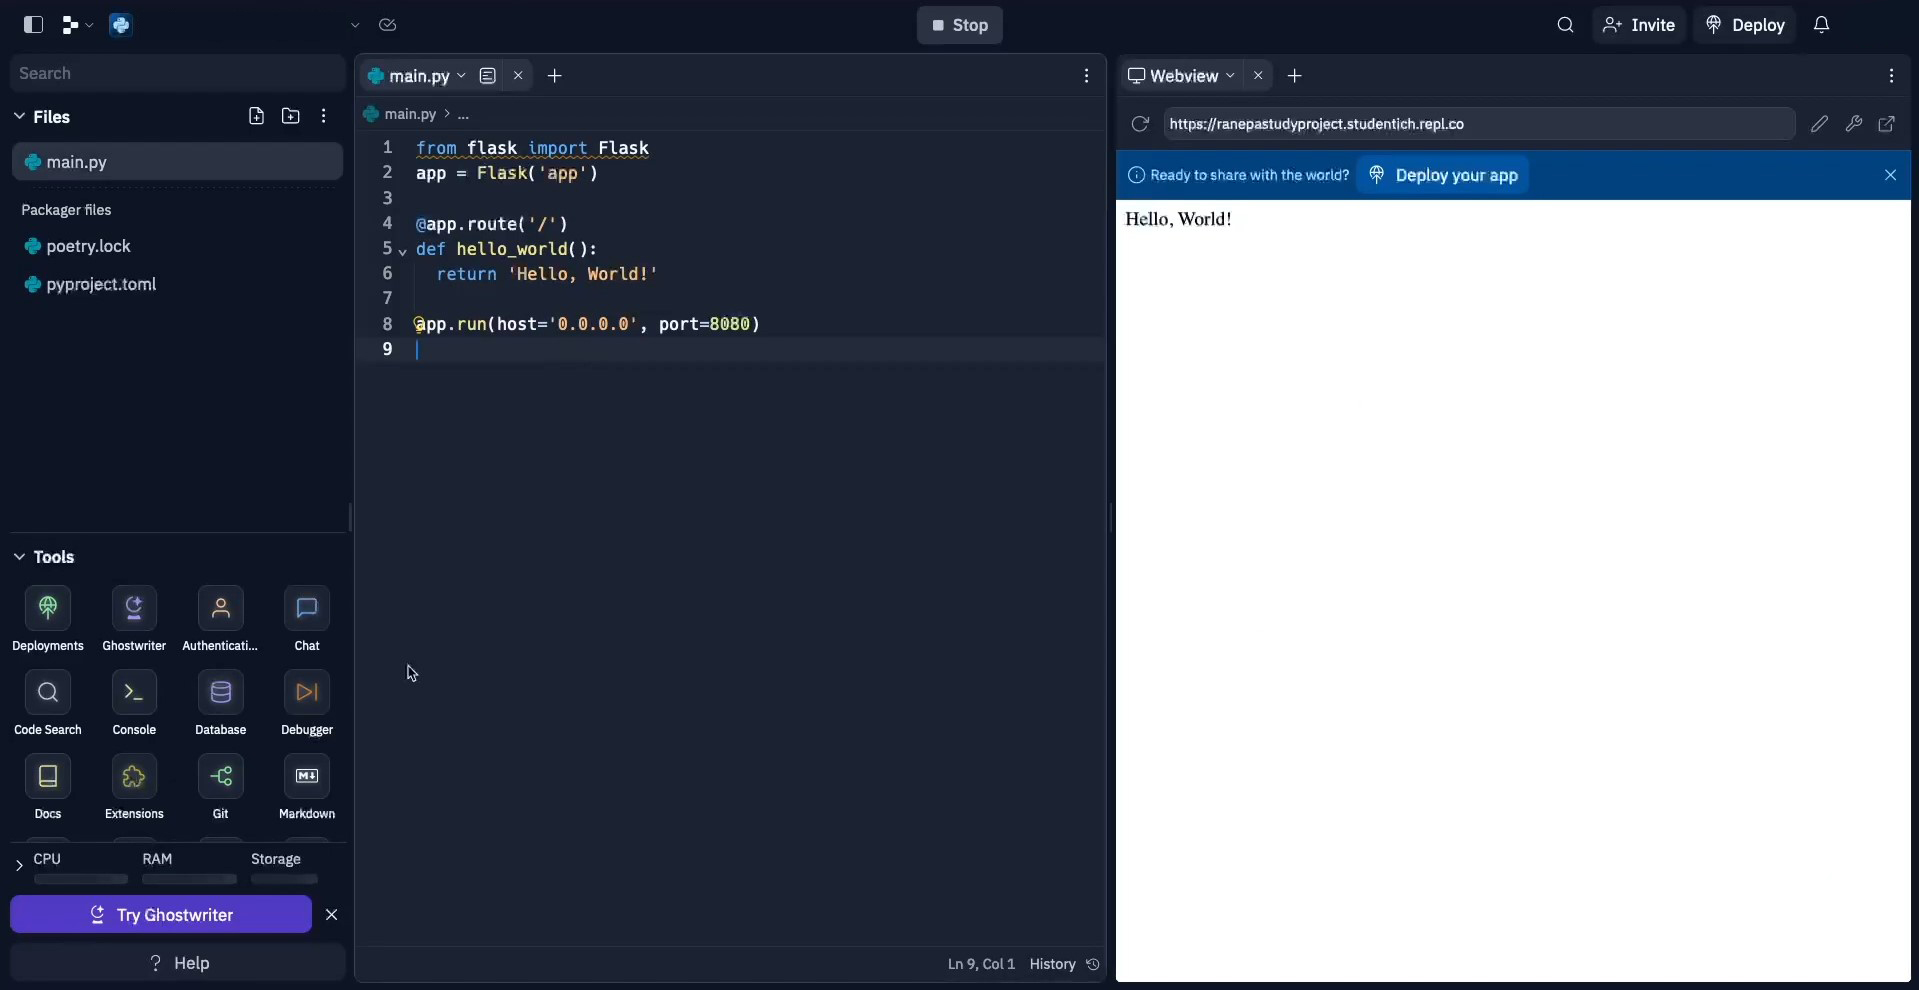Viewport: 1919px width, 990px height.
Task: Open webview in new browser tab
Action: coord(1887,124)
